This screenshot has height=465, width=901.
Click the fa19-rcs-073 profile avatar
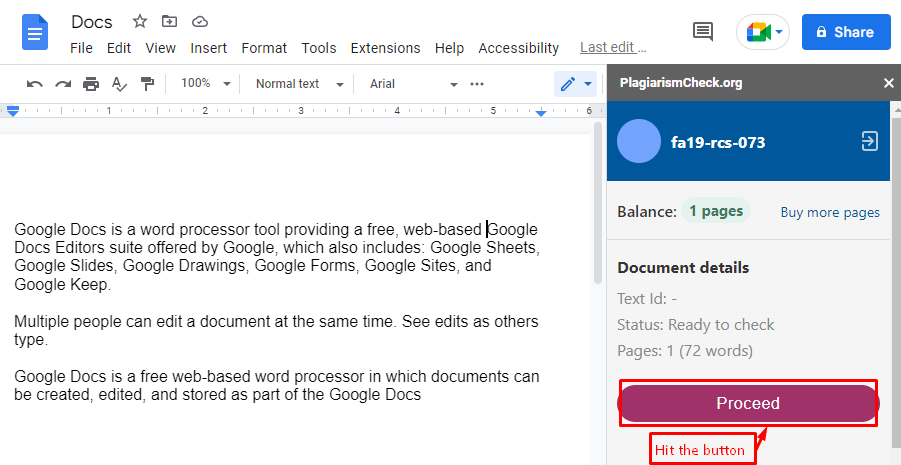(638, 141)
